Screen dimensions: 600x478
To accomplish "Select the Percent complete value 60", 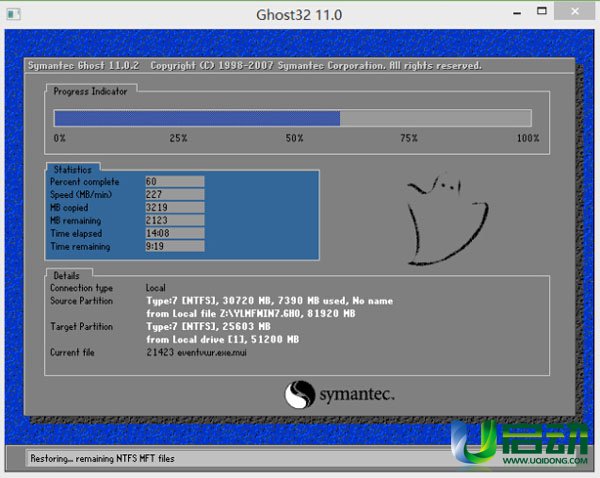I will [x=174, y=181].
